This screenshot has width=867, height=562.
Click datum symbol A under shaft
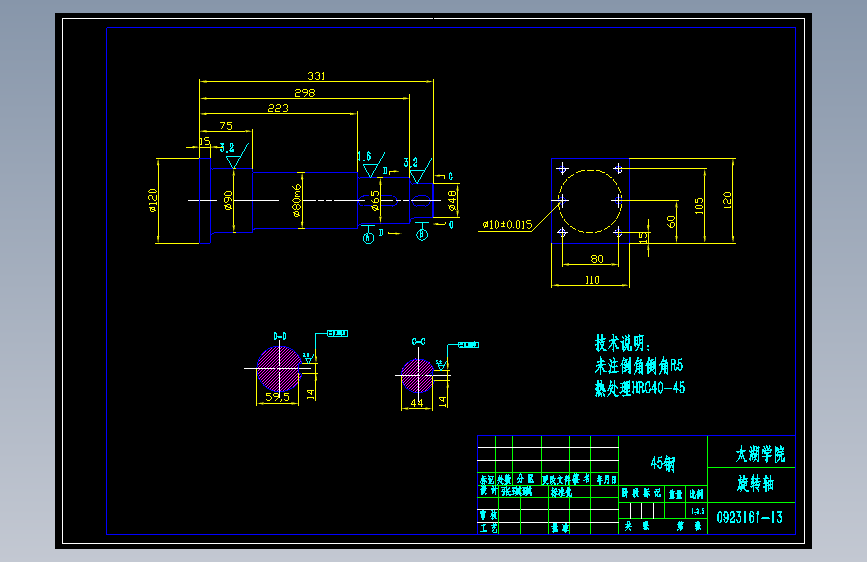pyautogui.click(x=368, y=235)
